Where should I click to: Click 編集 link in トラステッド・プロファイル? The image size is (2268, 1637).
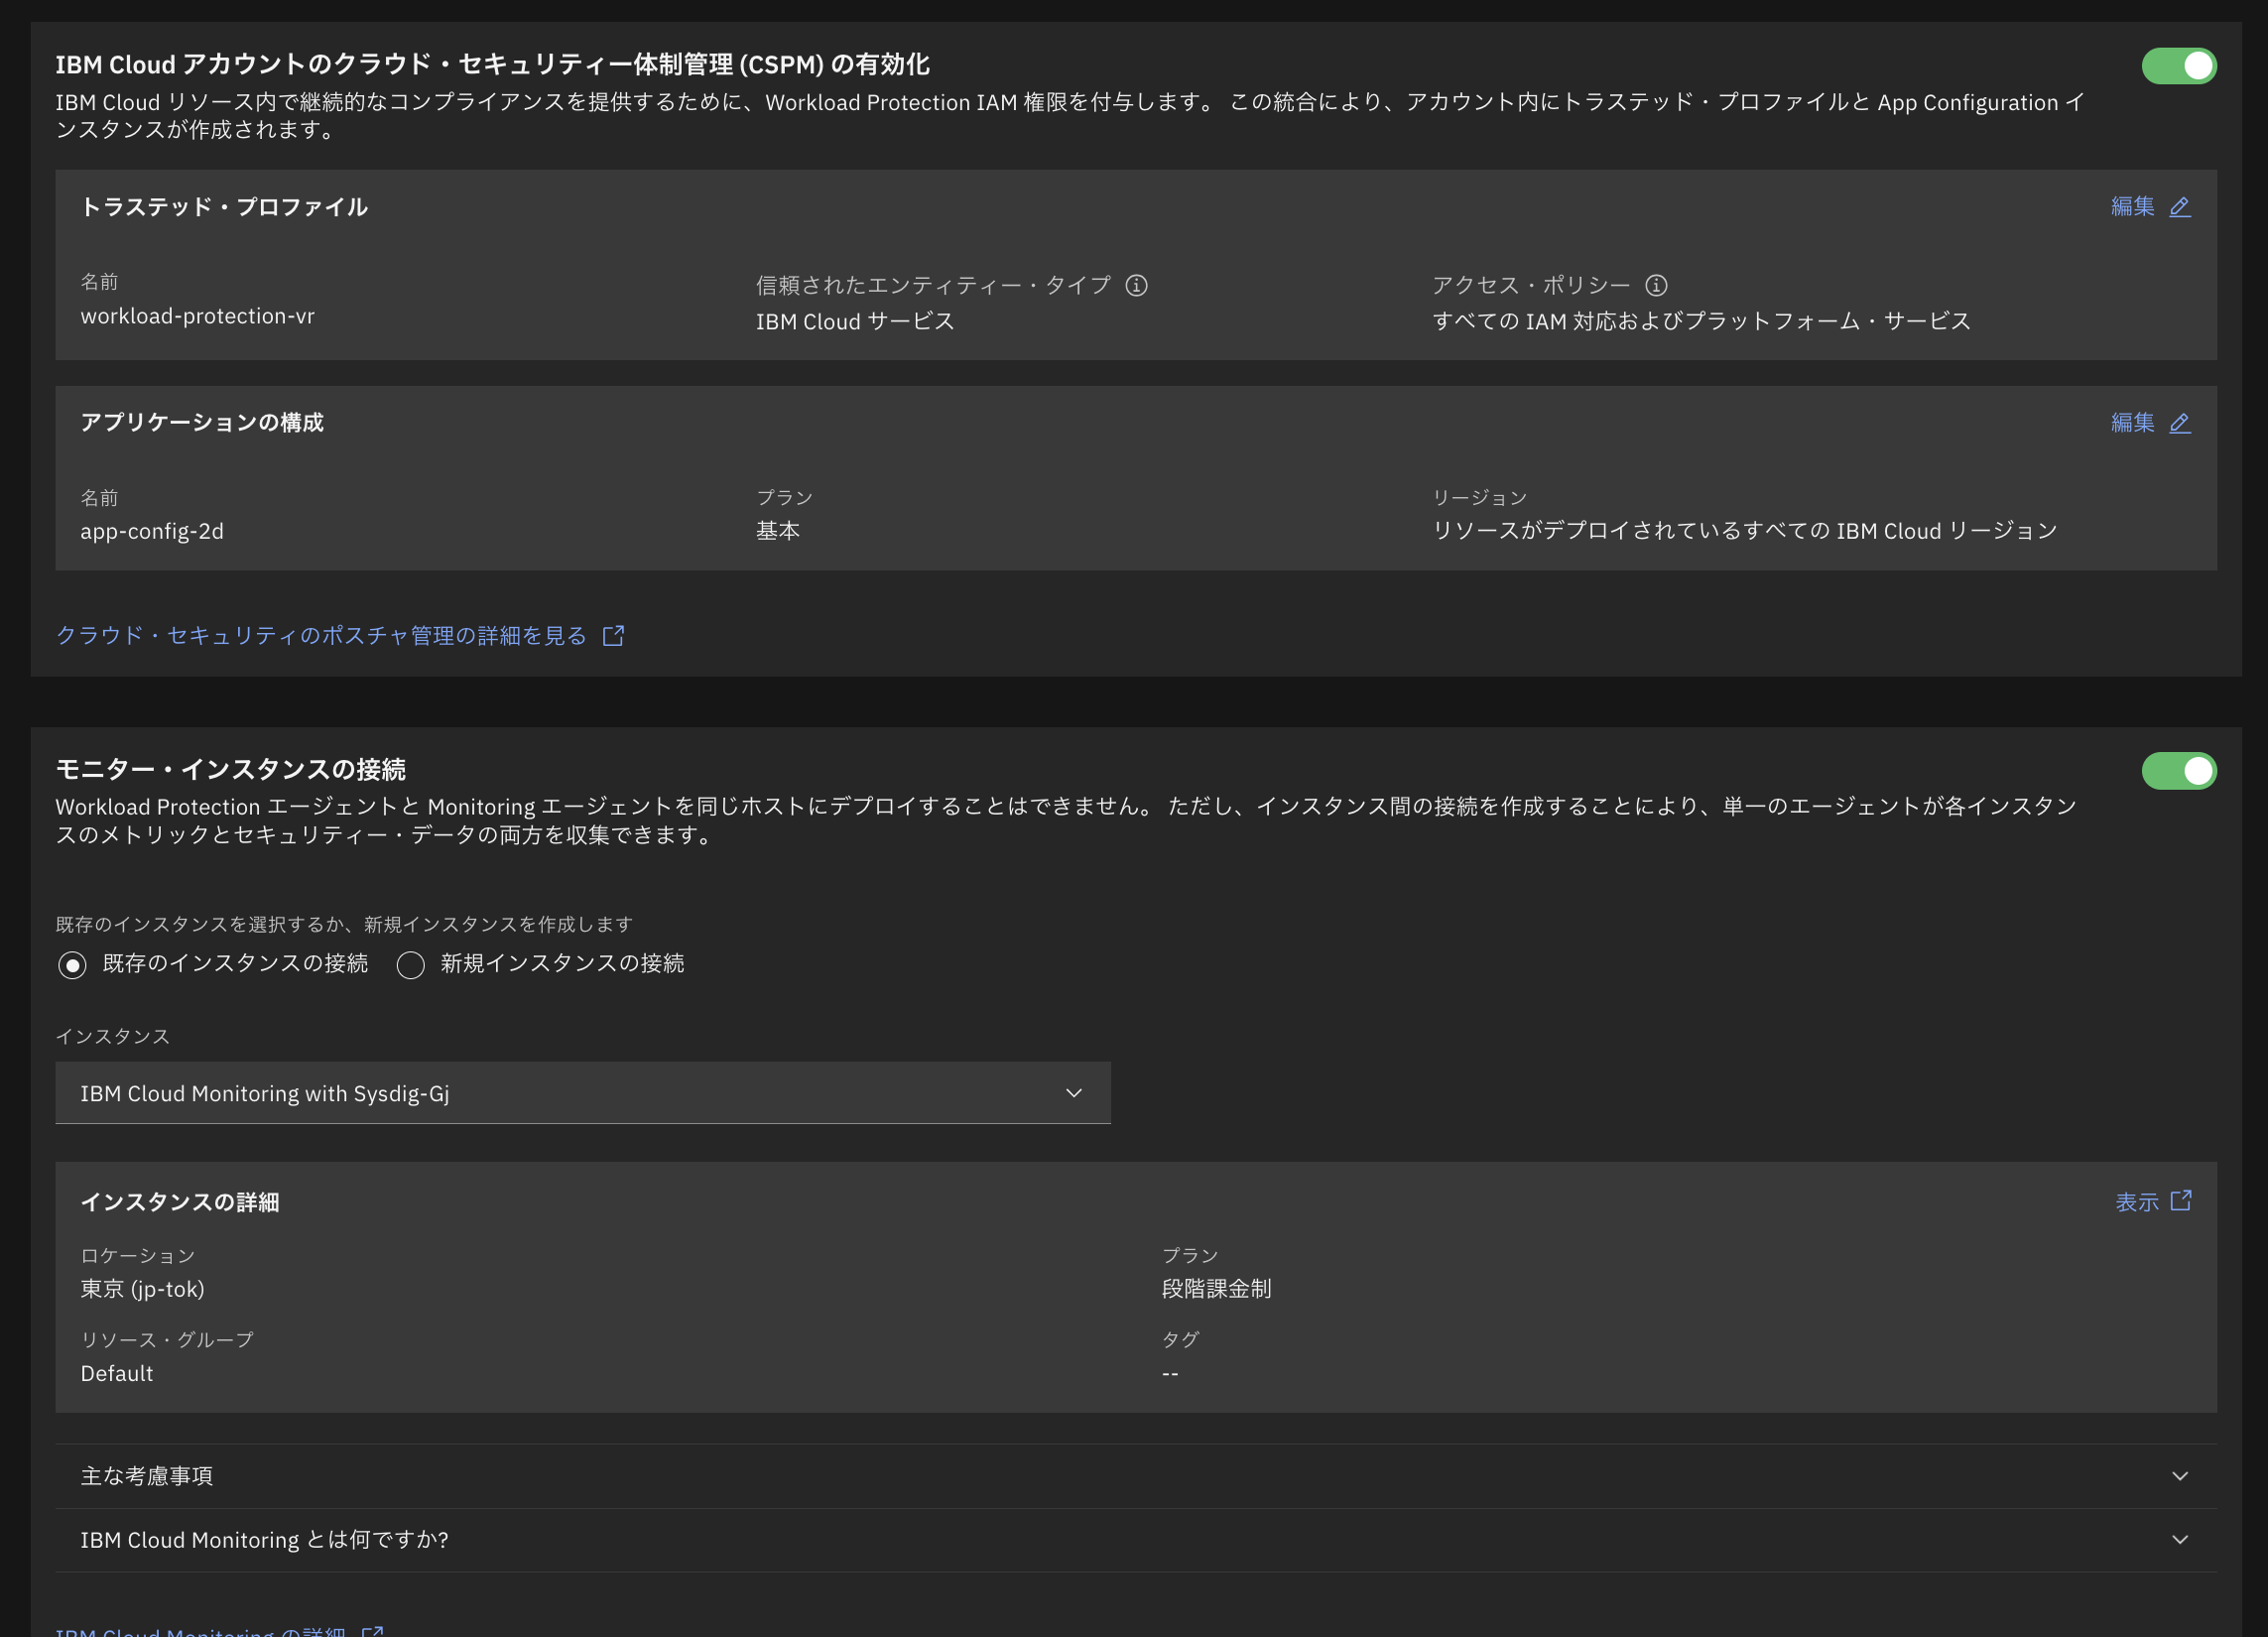click(2132, 207)
